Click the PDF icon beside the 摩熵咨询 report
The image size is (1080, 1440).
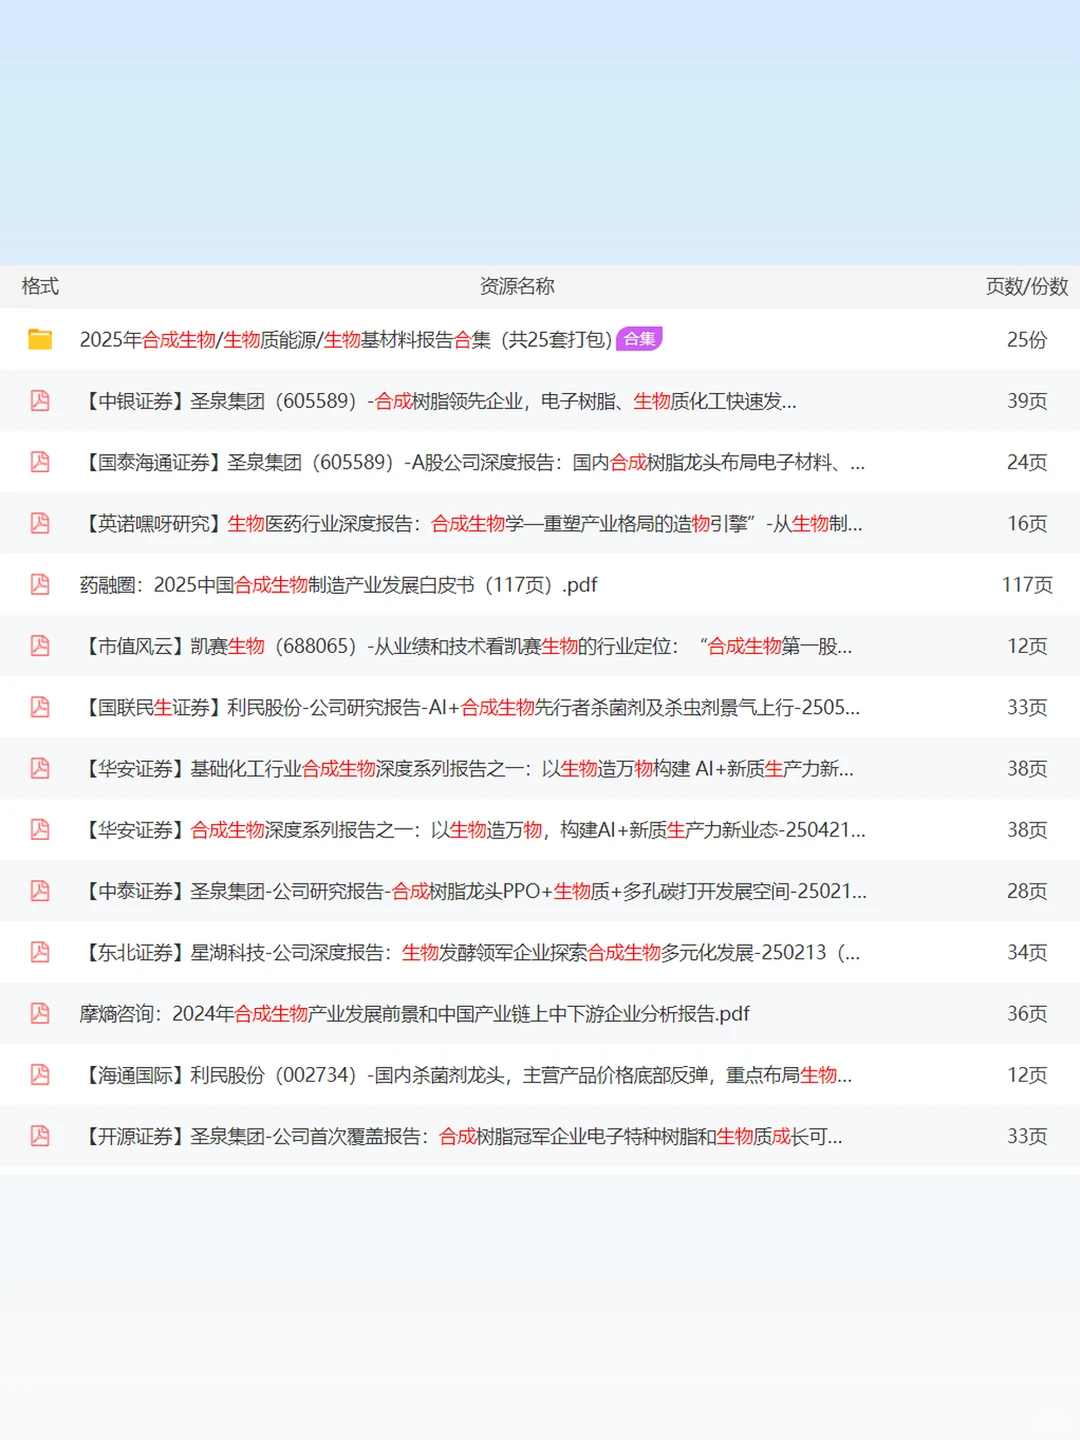click(x=40, y=1013)
